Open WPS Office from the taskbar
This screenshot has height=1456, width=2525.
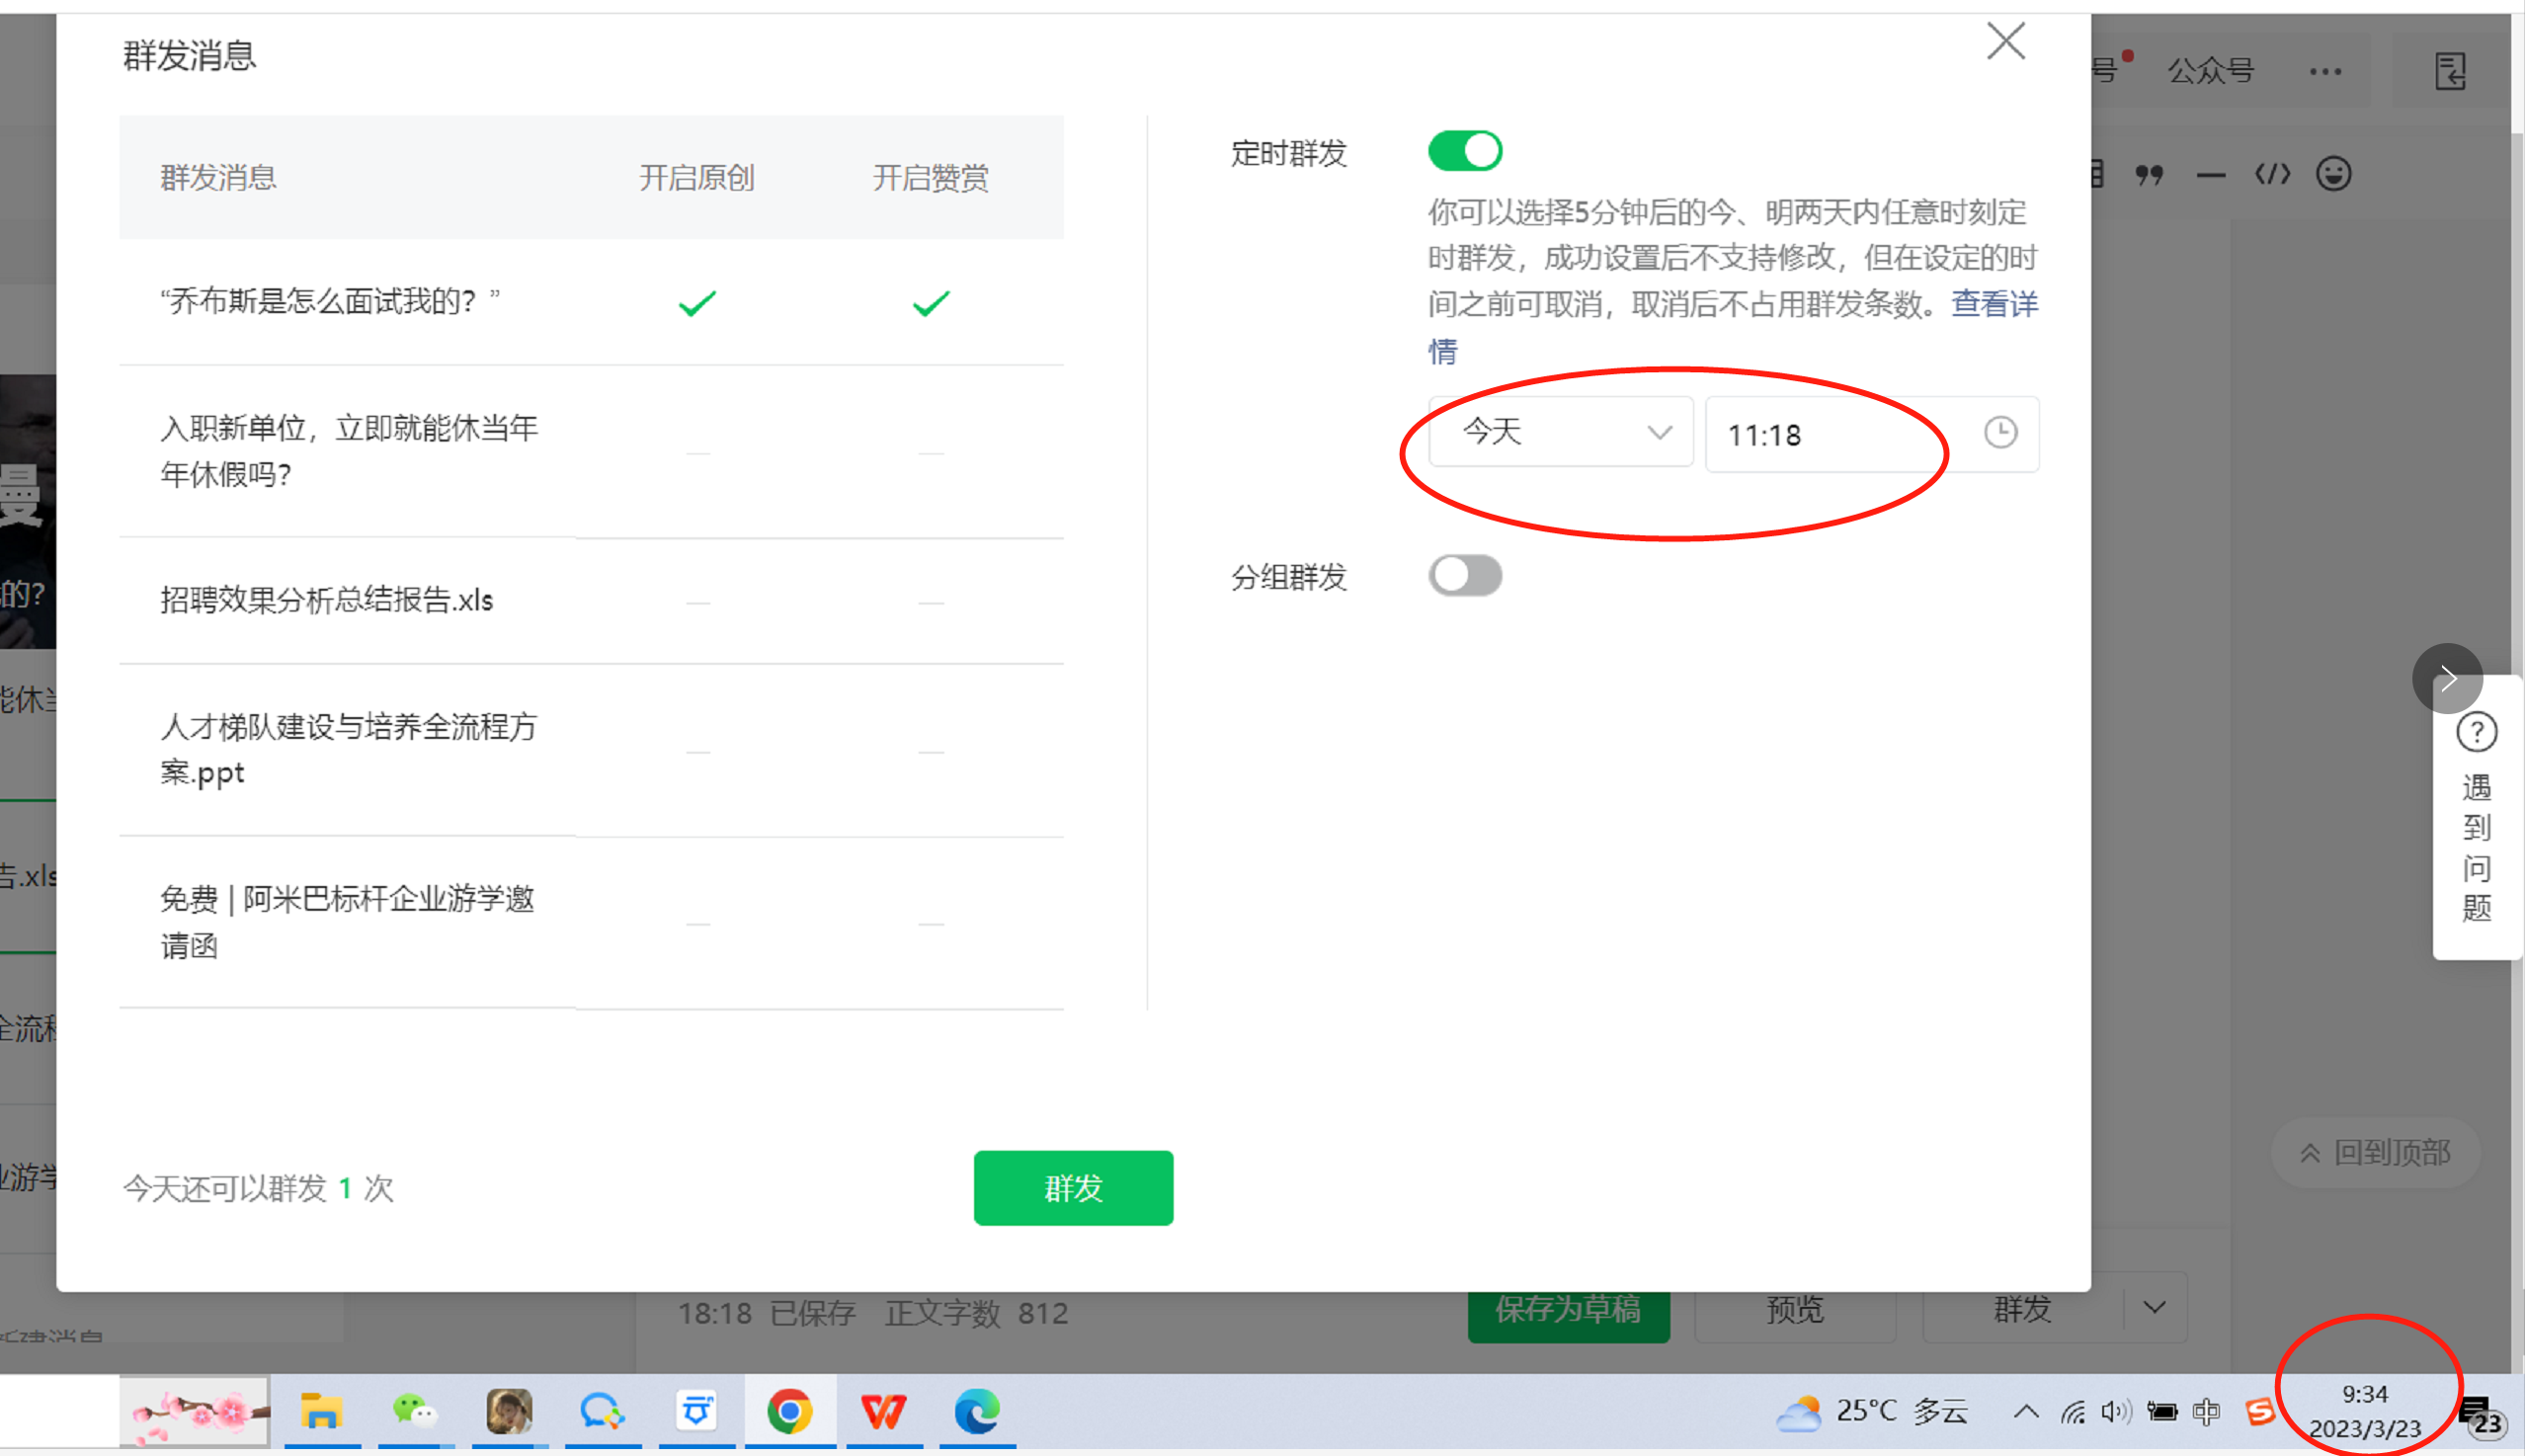[883, 1411]
